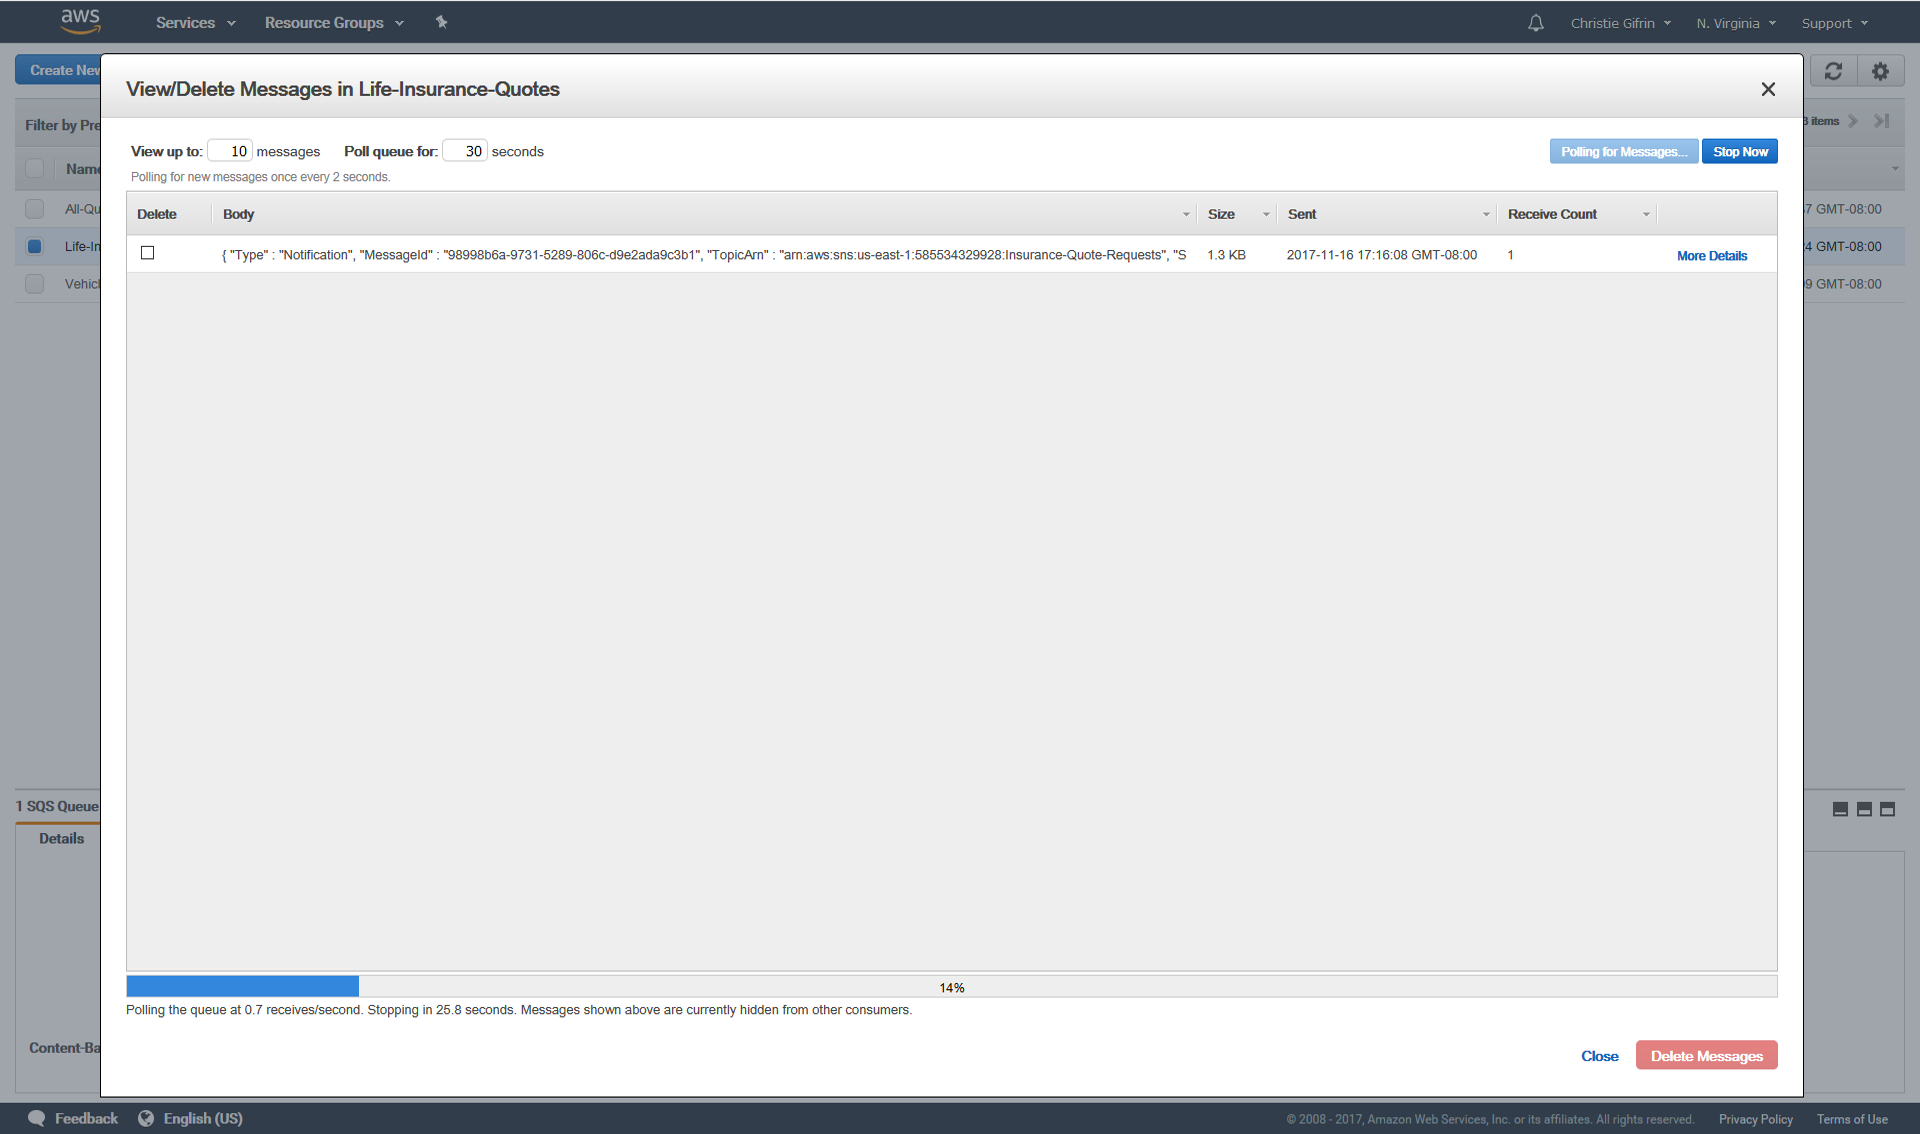Toggle the Vehicle queue checkbox

(x=35, y=284)
